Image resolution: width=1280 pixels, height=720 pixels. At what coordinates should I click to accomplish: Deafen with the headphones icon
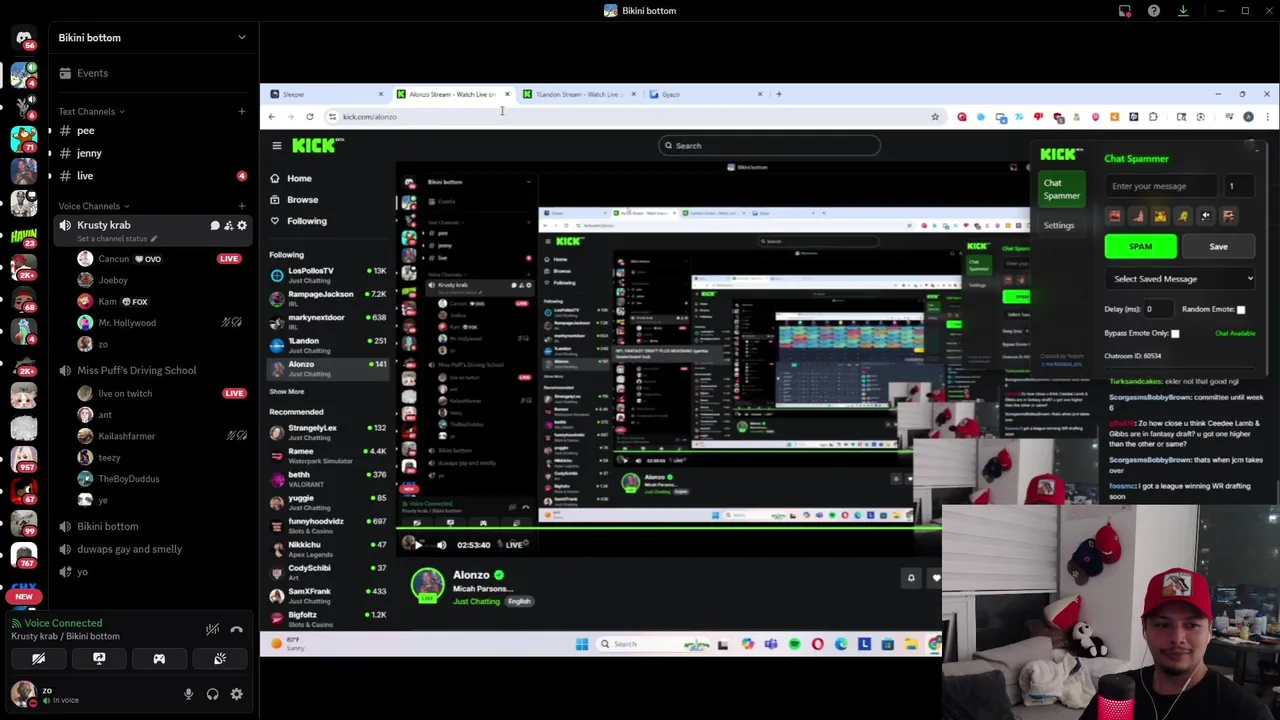click(212, 694)
